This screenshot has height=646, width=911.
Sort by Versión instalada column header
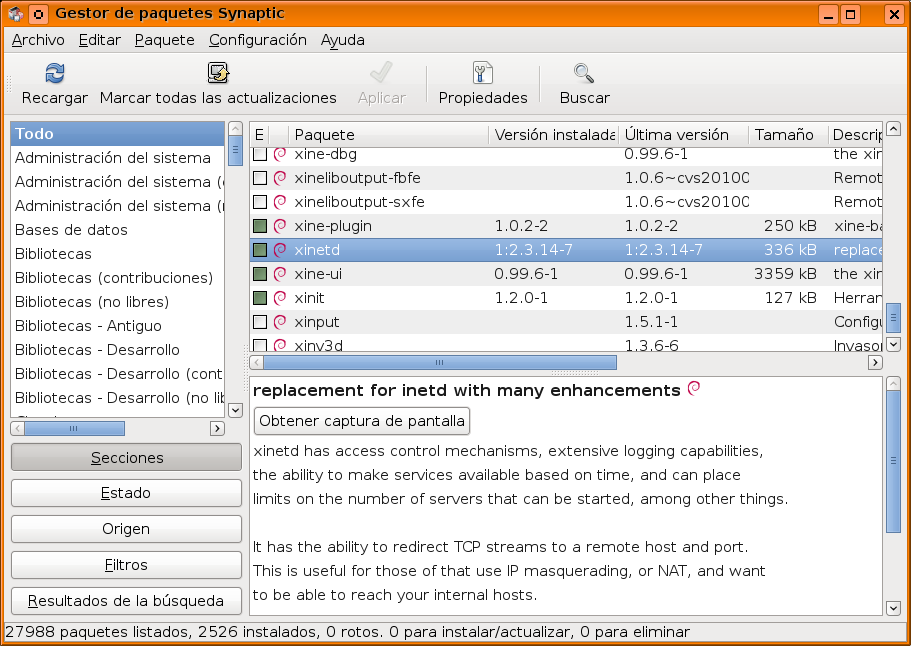click(554, 135)
